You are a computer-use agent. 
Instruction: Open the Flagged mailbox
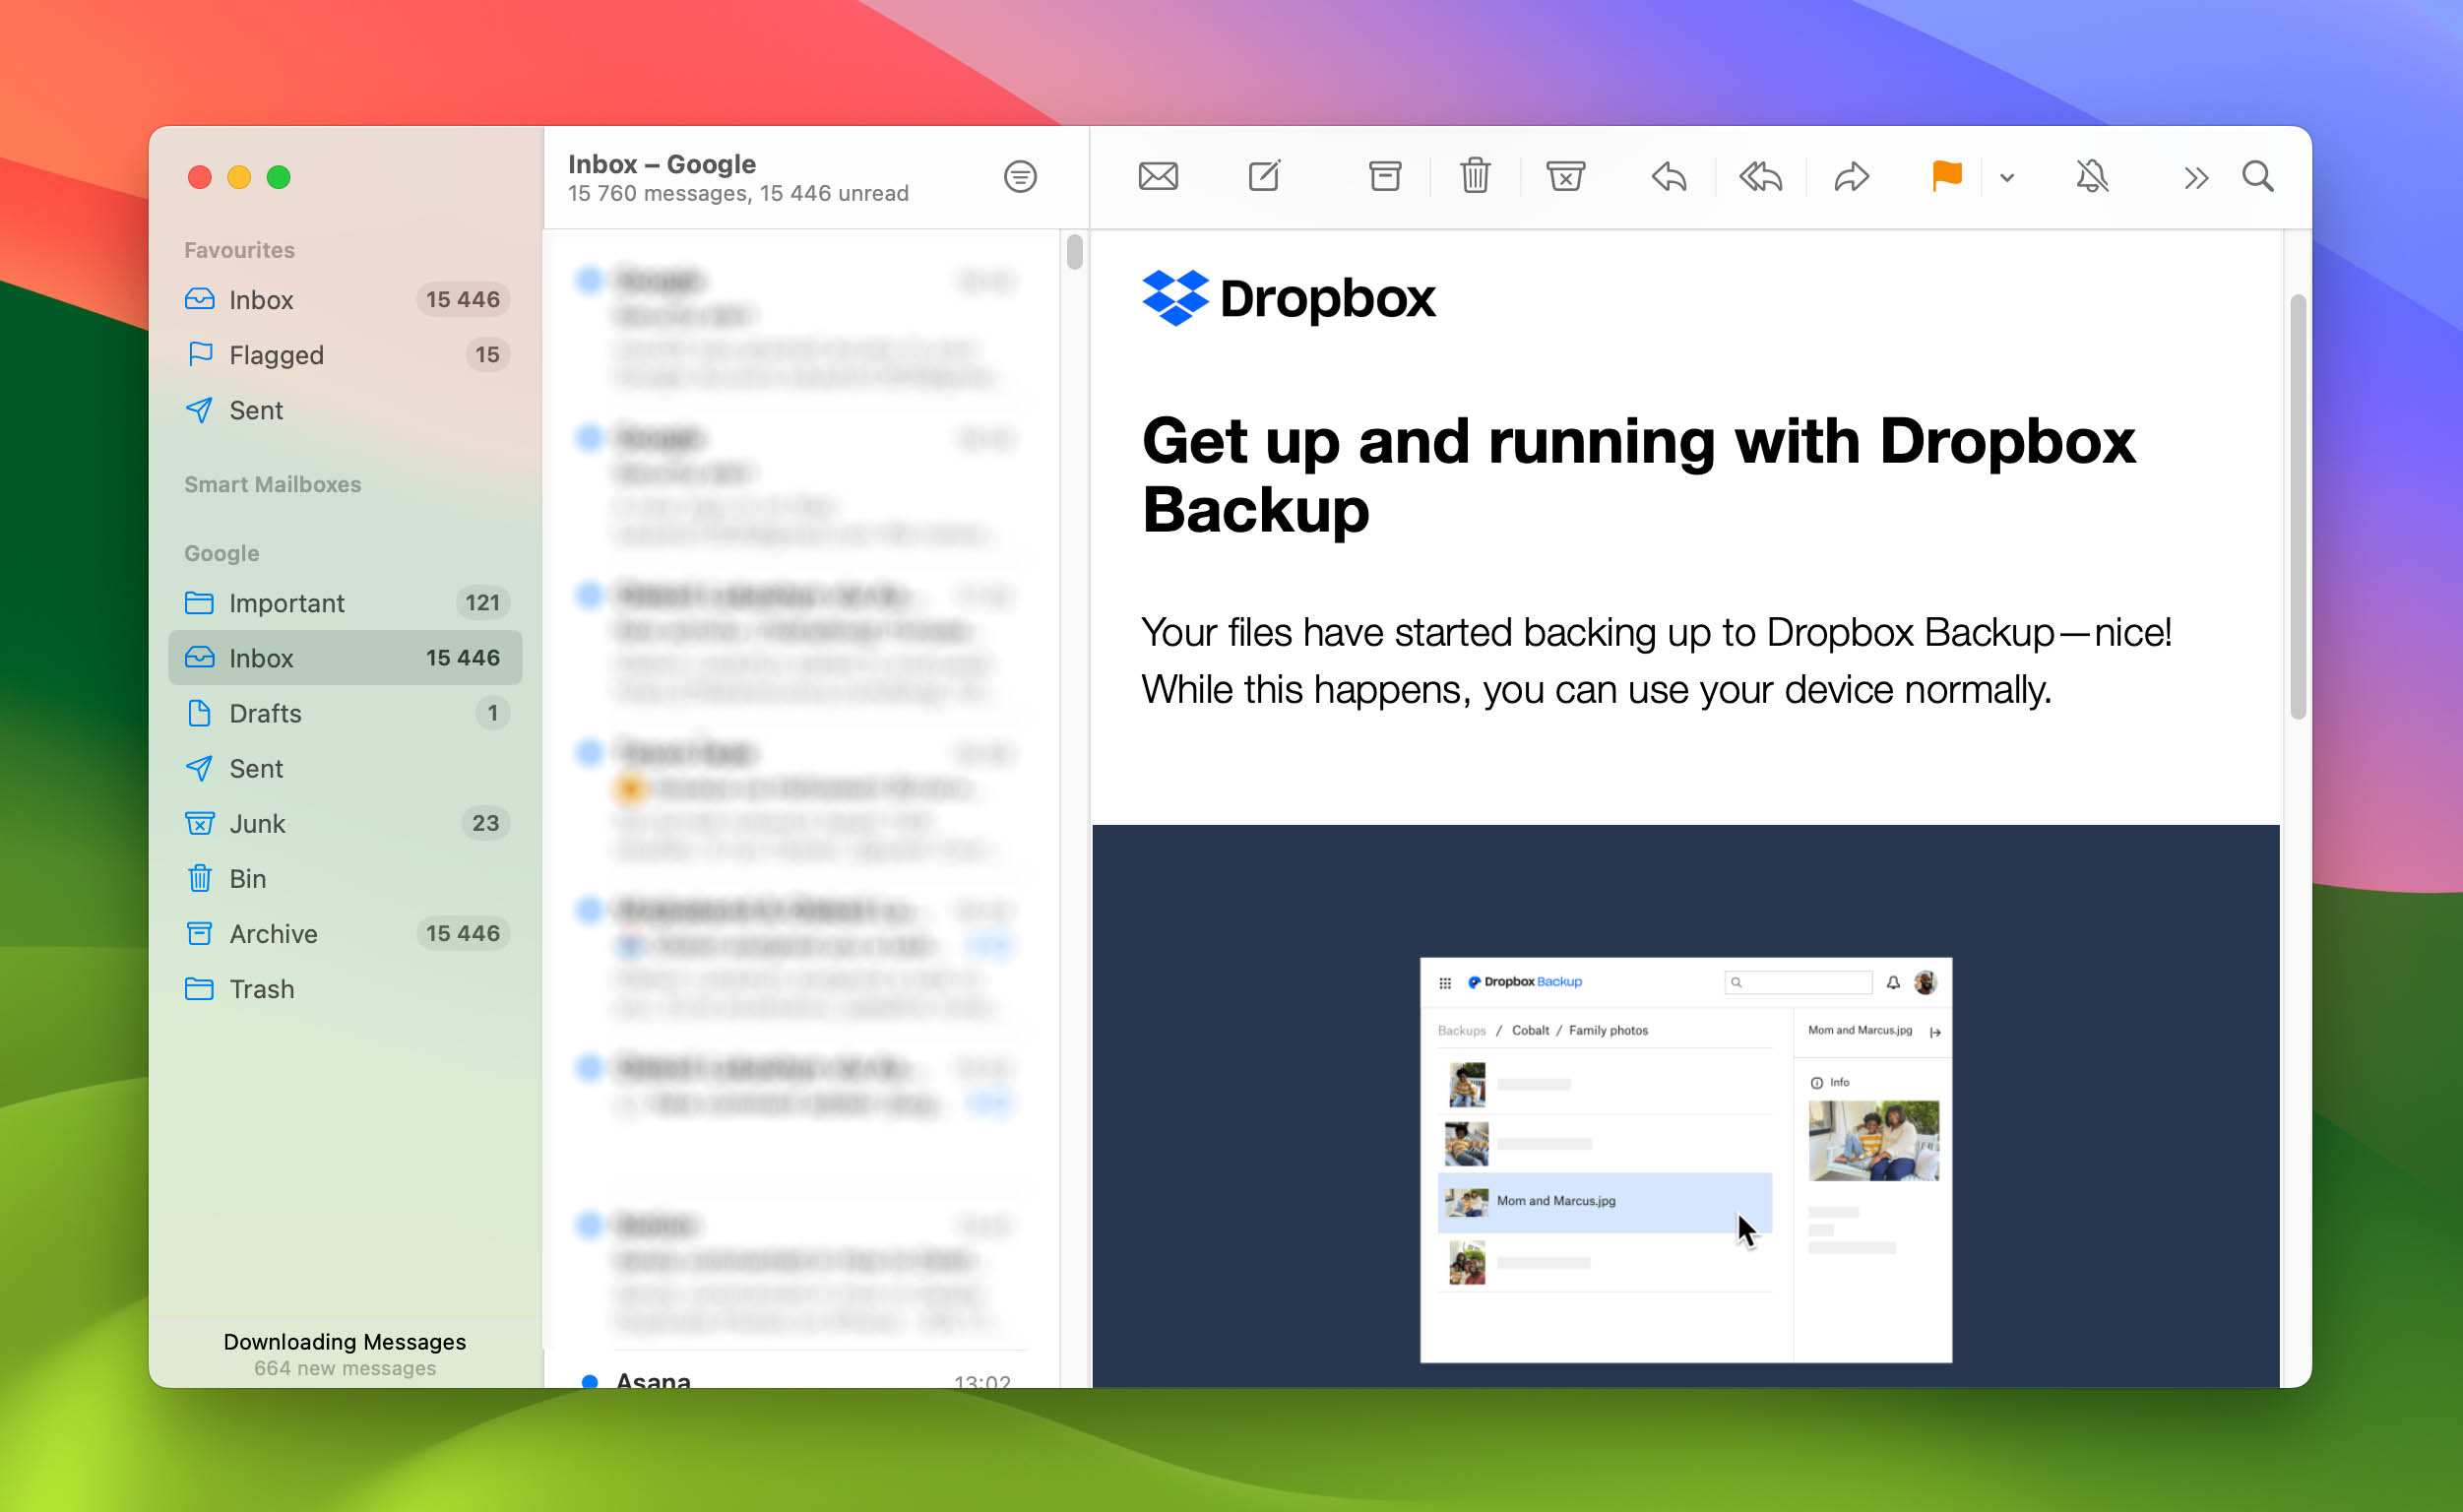pos(345,355)
